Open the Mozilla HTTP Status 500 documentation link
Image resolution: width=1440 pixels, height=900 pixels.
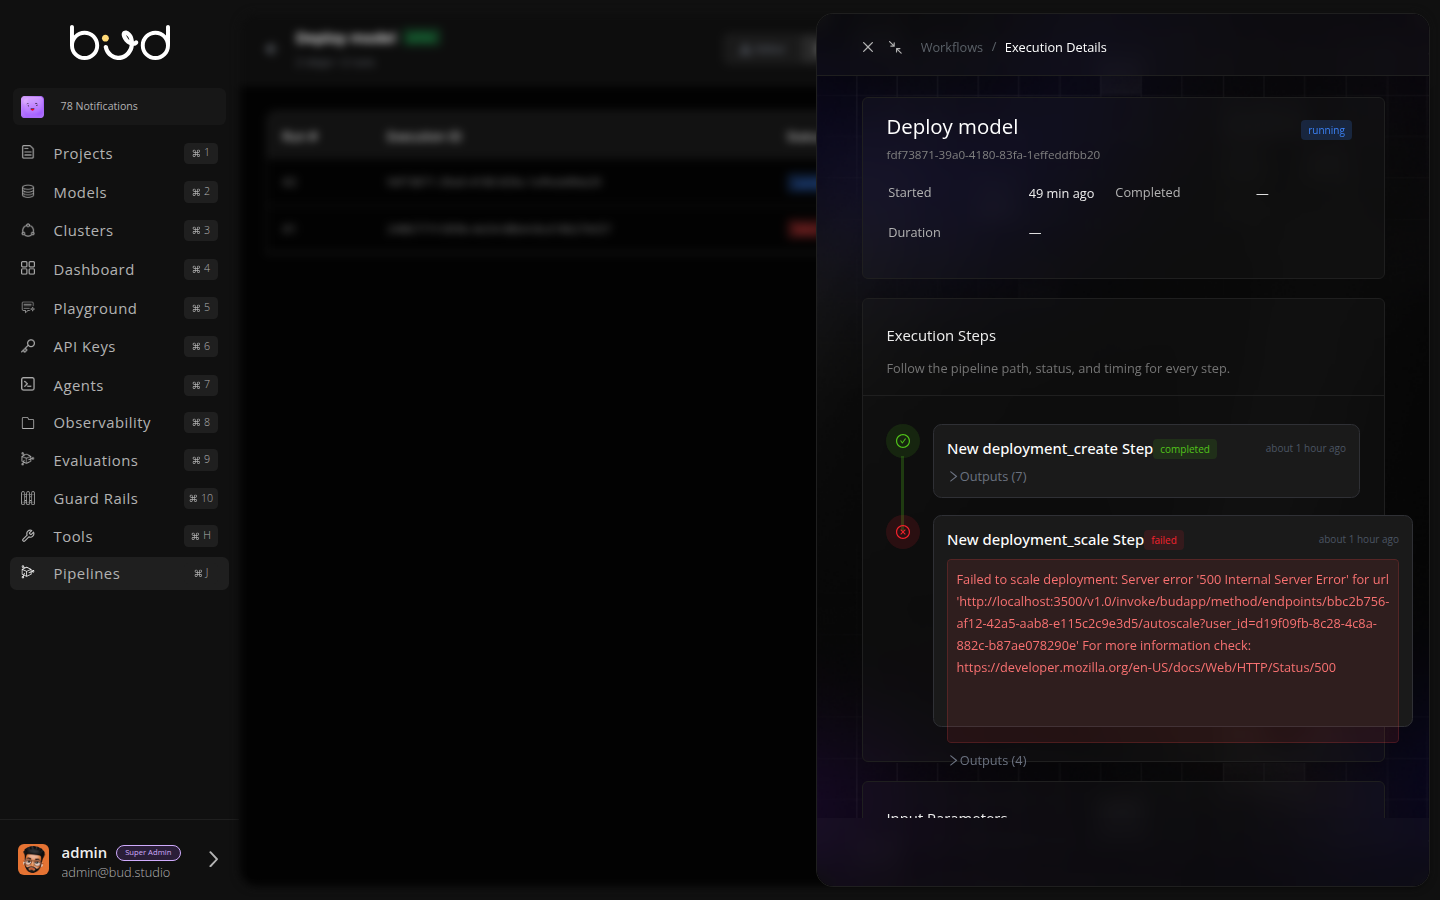click(1146, 667)
